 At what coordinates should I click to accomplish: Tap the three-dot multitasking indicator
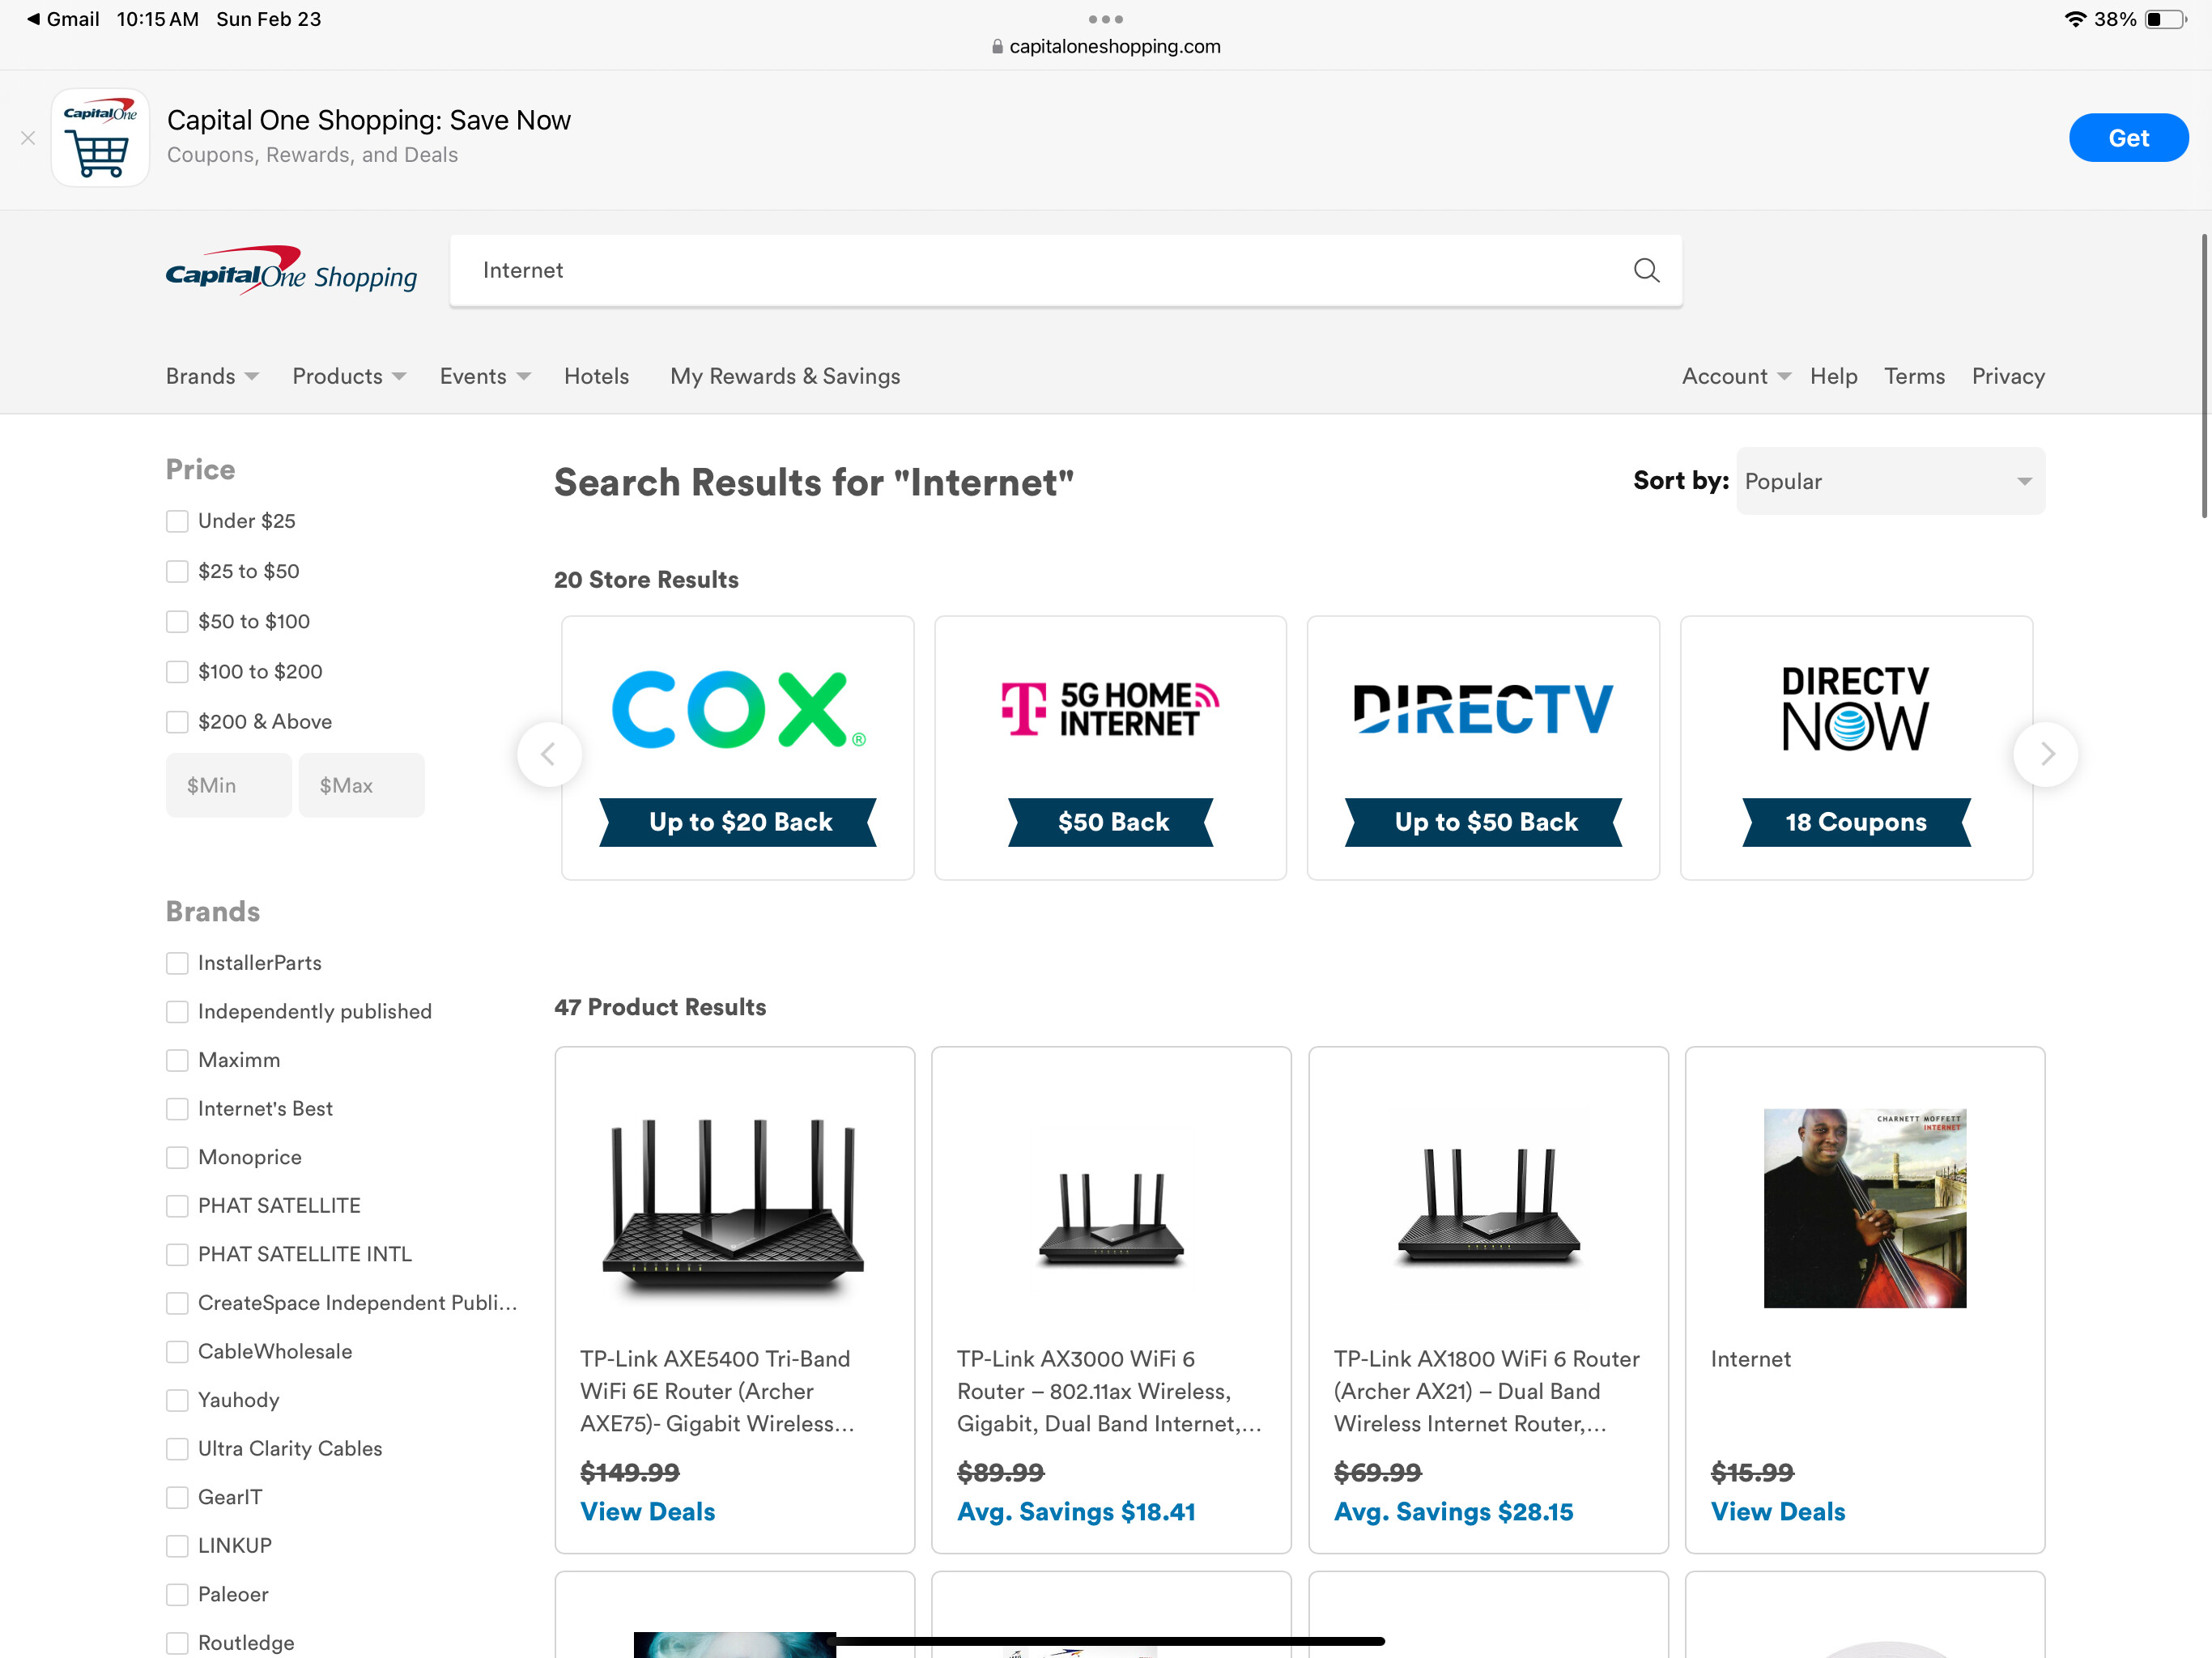click(1105, 19)
